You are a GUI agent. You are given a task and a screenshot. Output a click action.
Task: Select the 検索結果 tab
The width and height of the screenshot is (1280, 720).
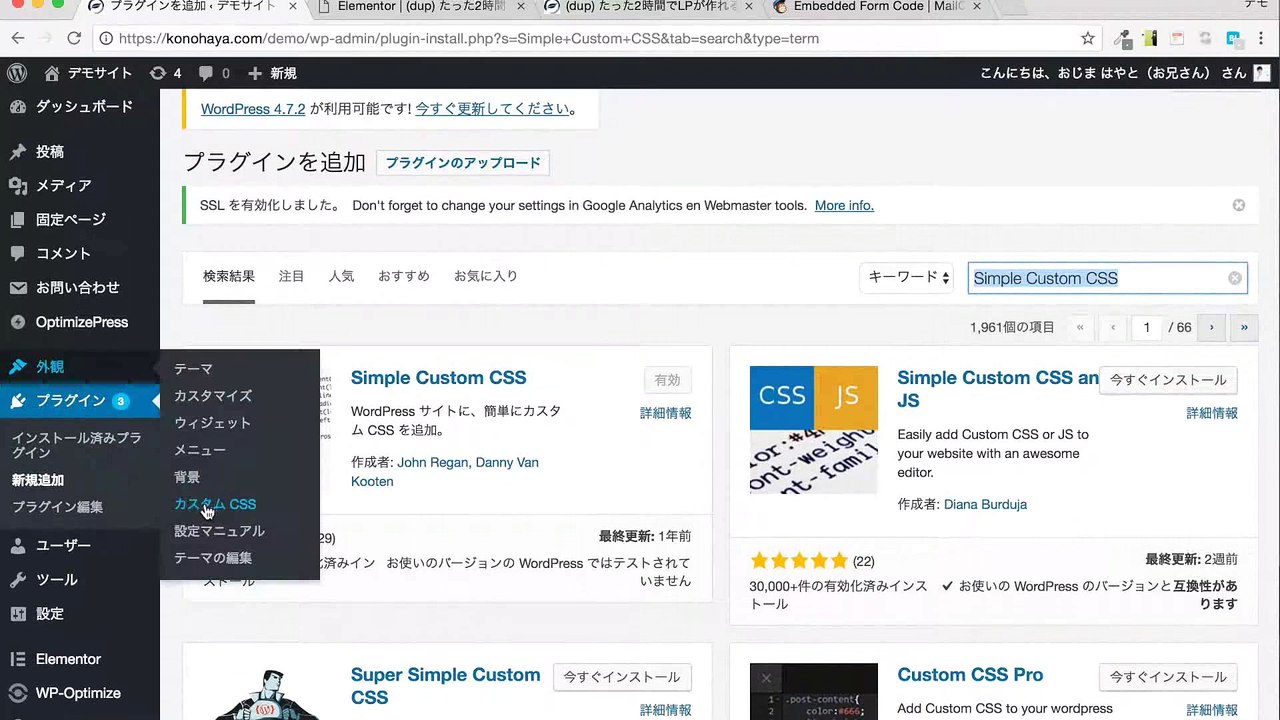[229, 276]
